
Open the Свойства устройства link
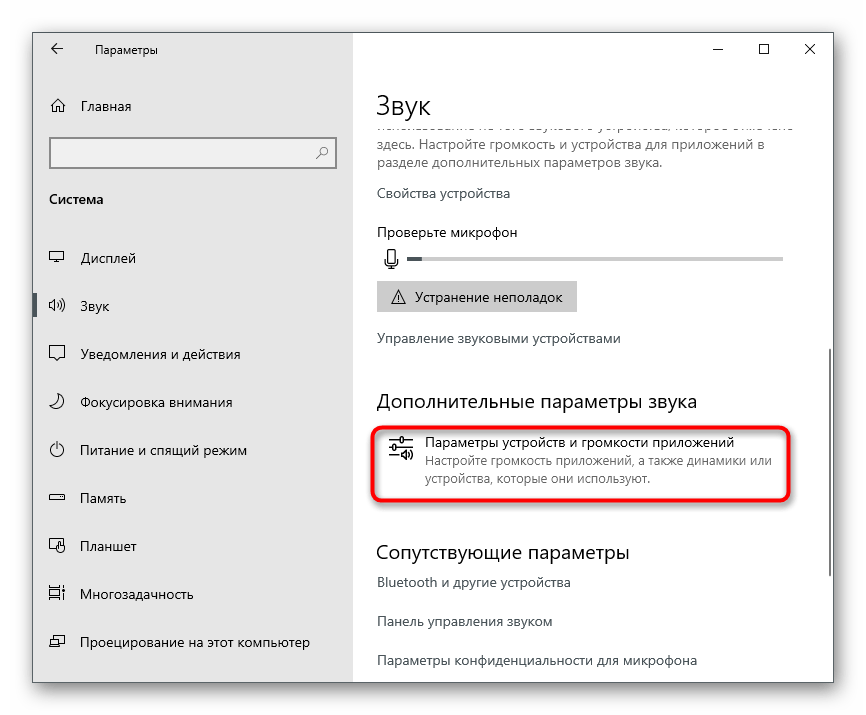443,194
